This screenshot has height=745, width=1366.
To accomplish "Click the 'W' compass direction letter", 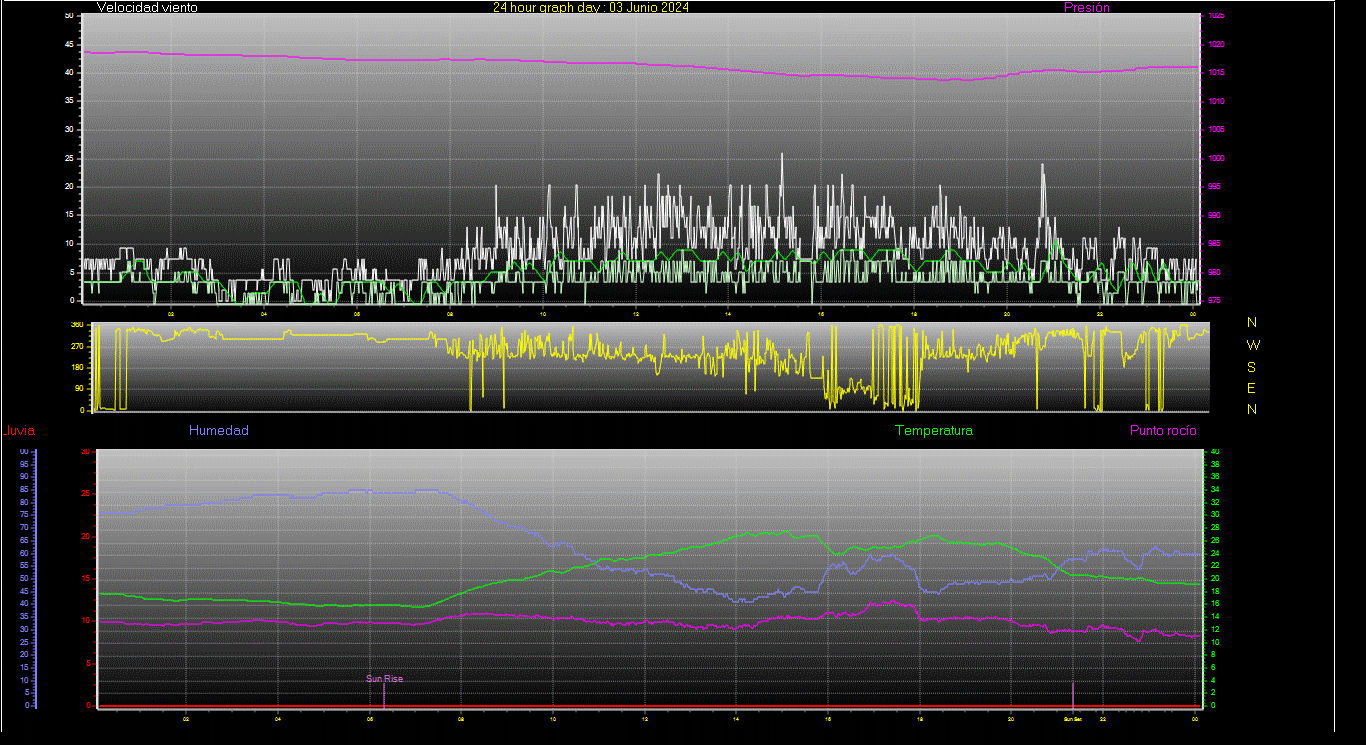I will point(1254,345).
